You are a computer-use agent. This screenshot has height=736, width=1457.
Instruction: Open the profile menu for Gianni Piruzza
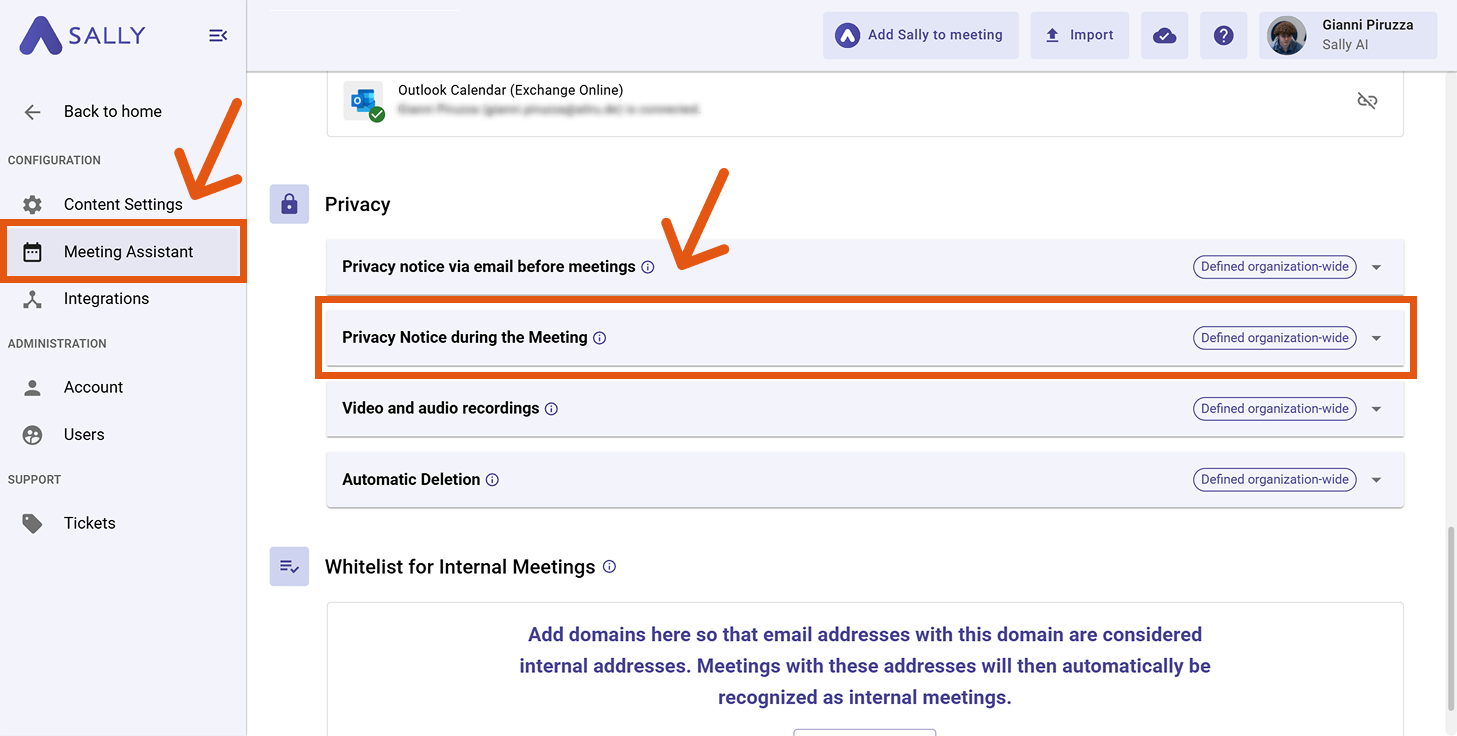pyautogui.click(x=1346, y=34)
